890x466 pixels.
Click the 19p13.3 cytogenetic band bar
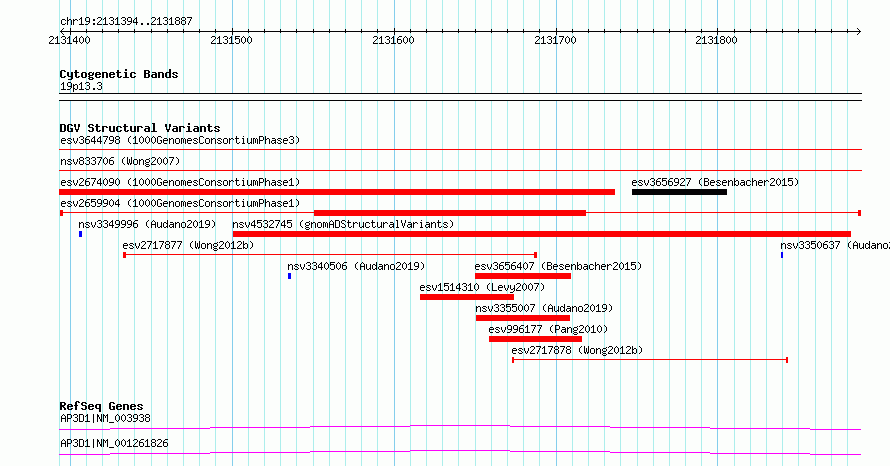pyautogui.click(x=460, y=97)
